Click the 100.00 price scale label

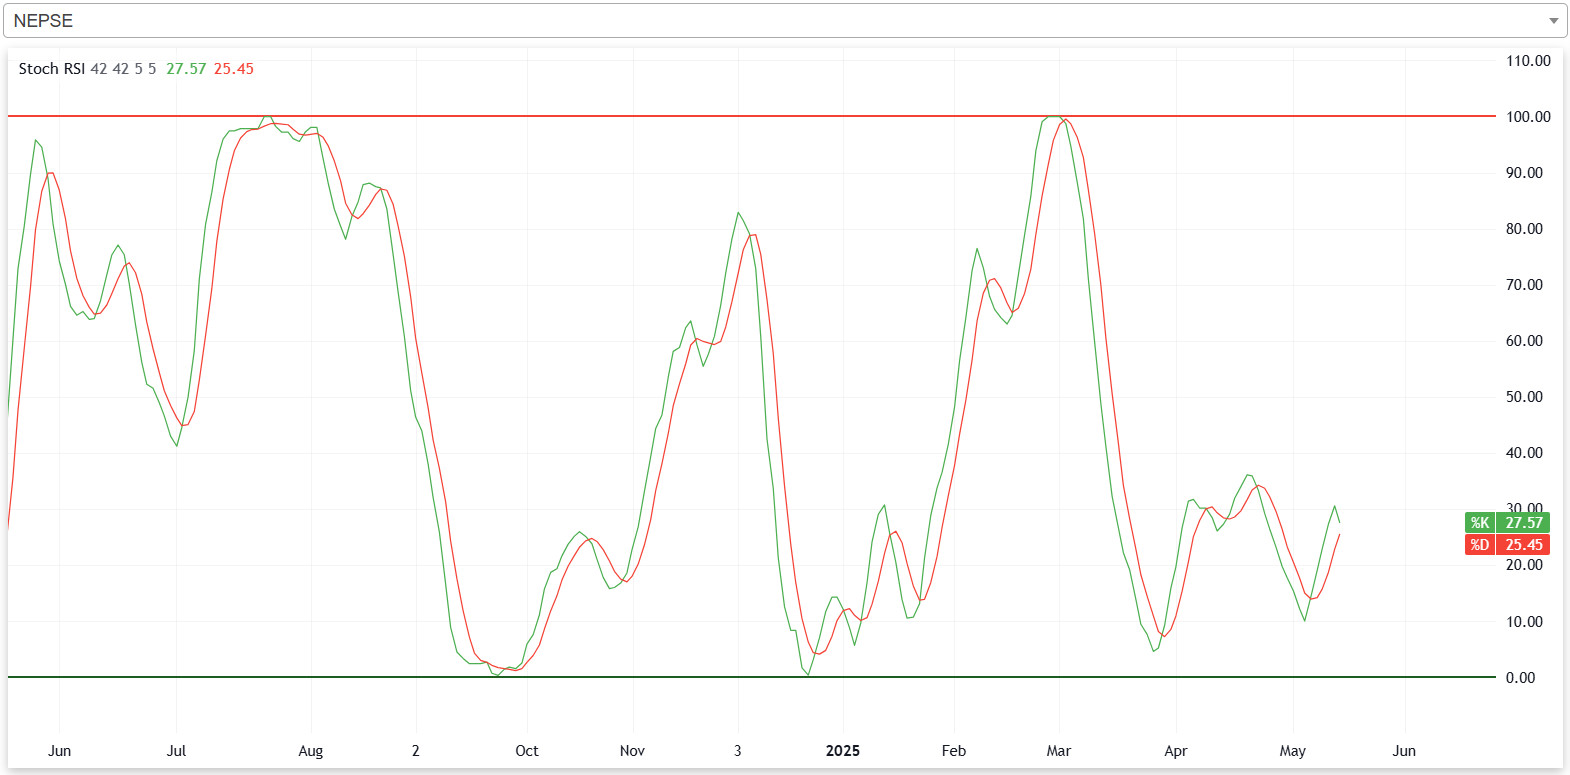click(1528, 117)
